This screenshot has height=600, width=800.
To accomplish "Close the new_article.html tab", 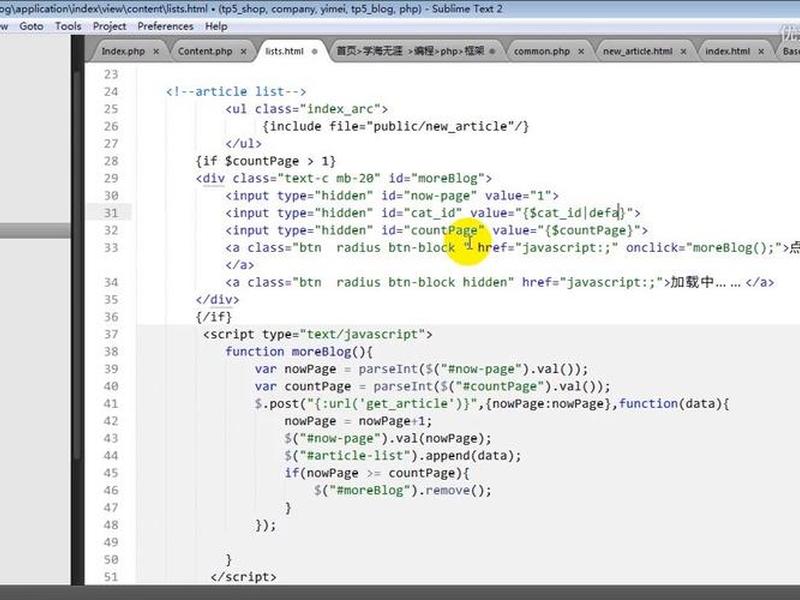I will 683,52.
